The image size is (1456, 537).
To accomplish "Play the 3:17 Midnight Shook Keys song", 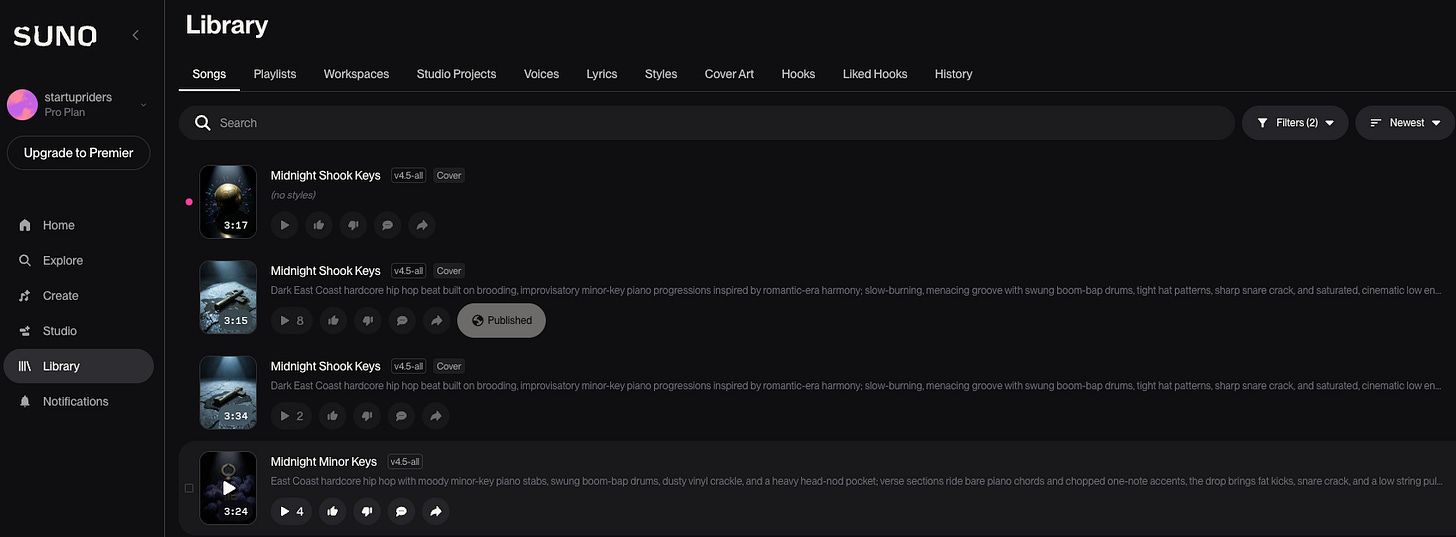I will coord(285,226).
